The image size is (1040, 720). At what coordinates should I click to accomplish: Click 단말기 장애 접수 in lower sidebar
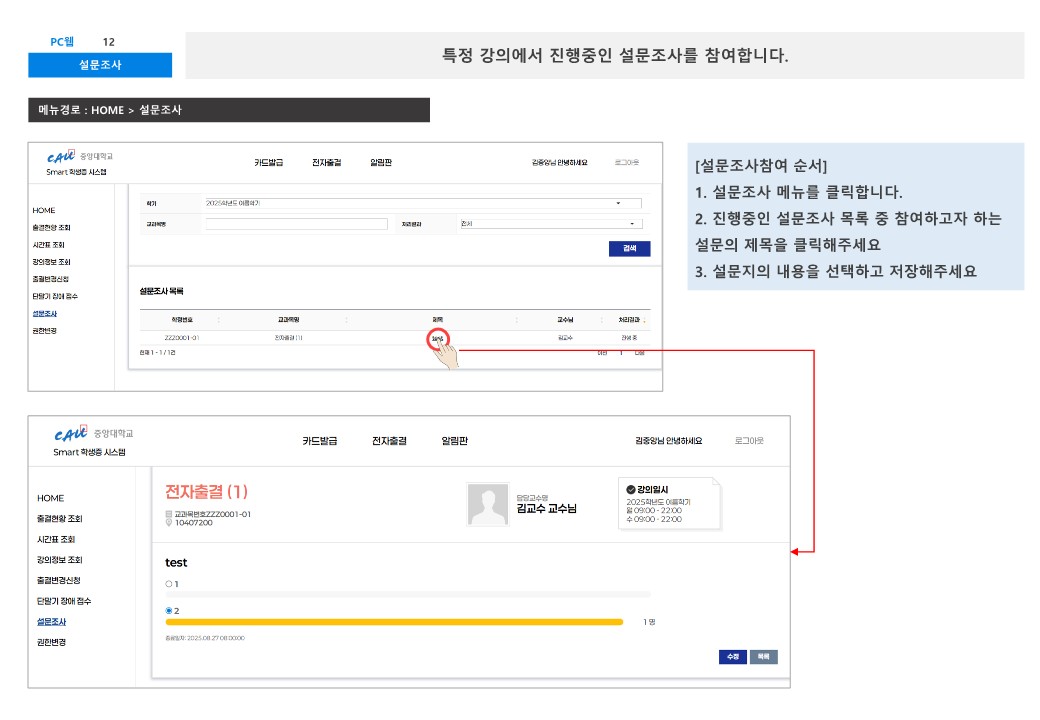tap(64, 601)
